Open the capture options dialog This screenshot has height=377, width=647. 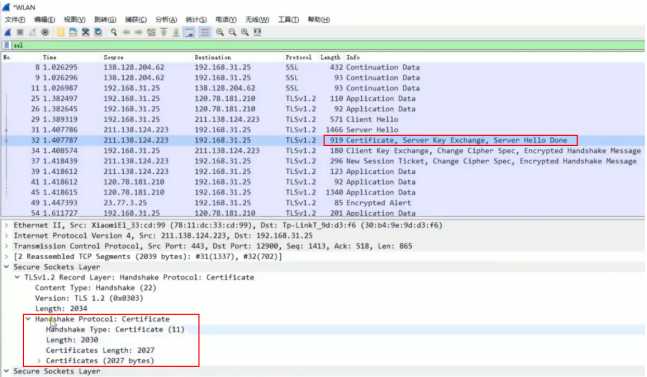(x=45, y=32)
